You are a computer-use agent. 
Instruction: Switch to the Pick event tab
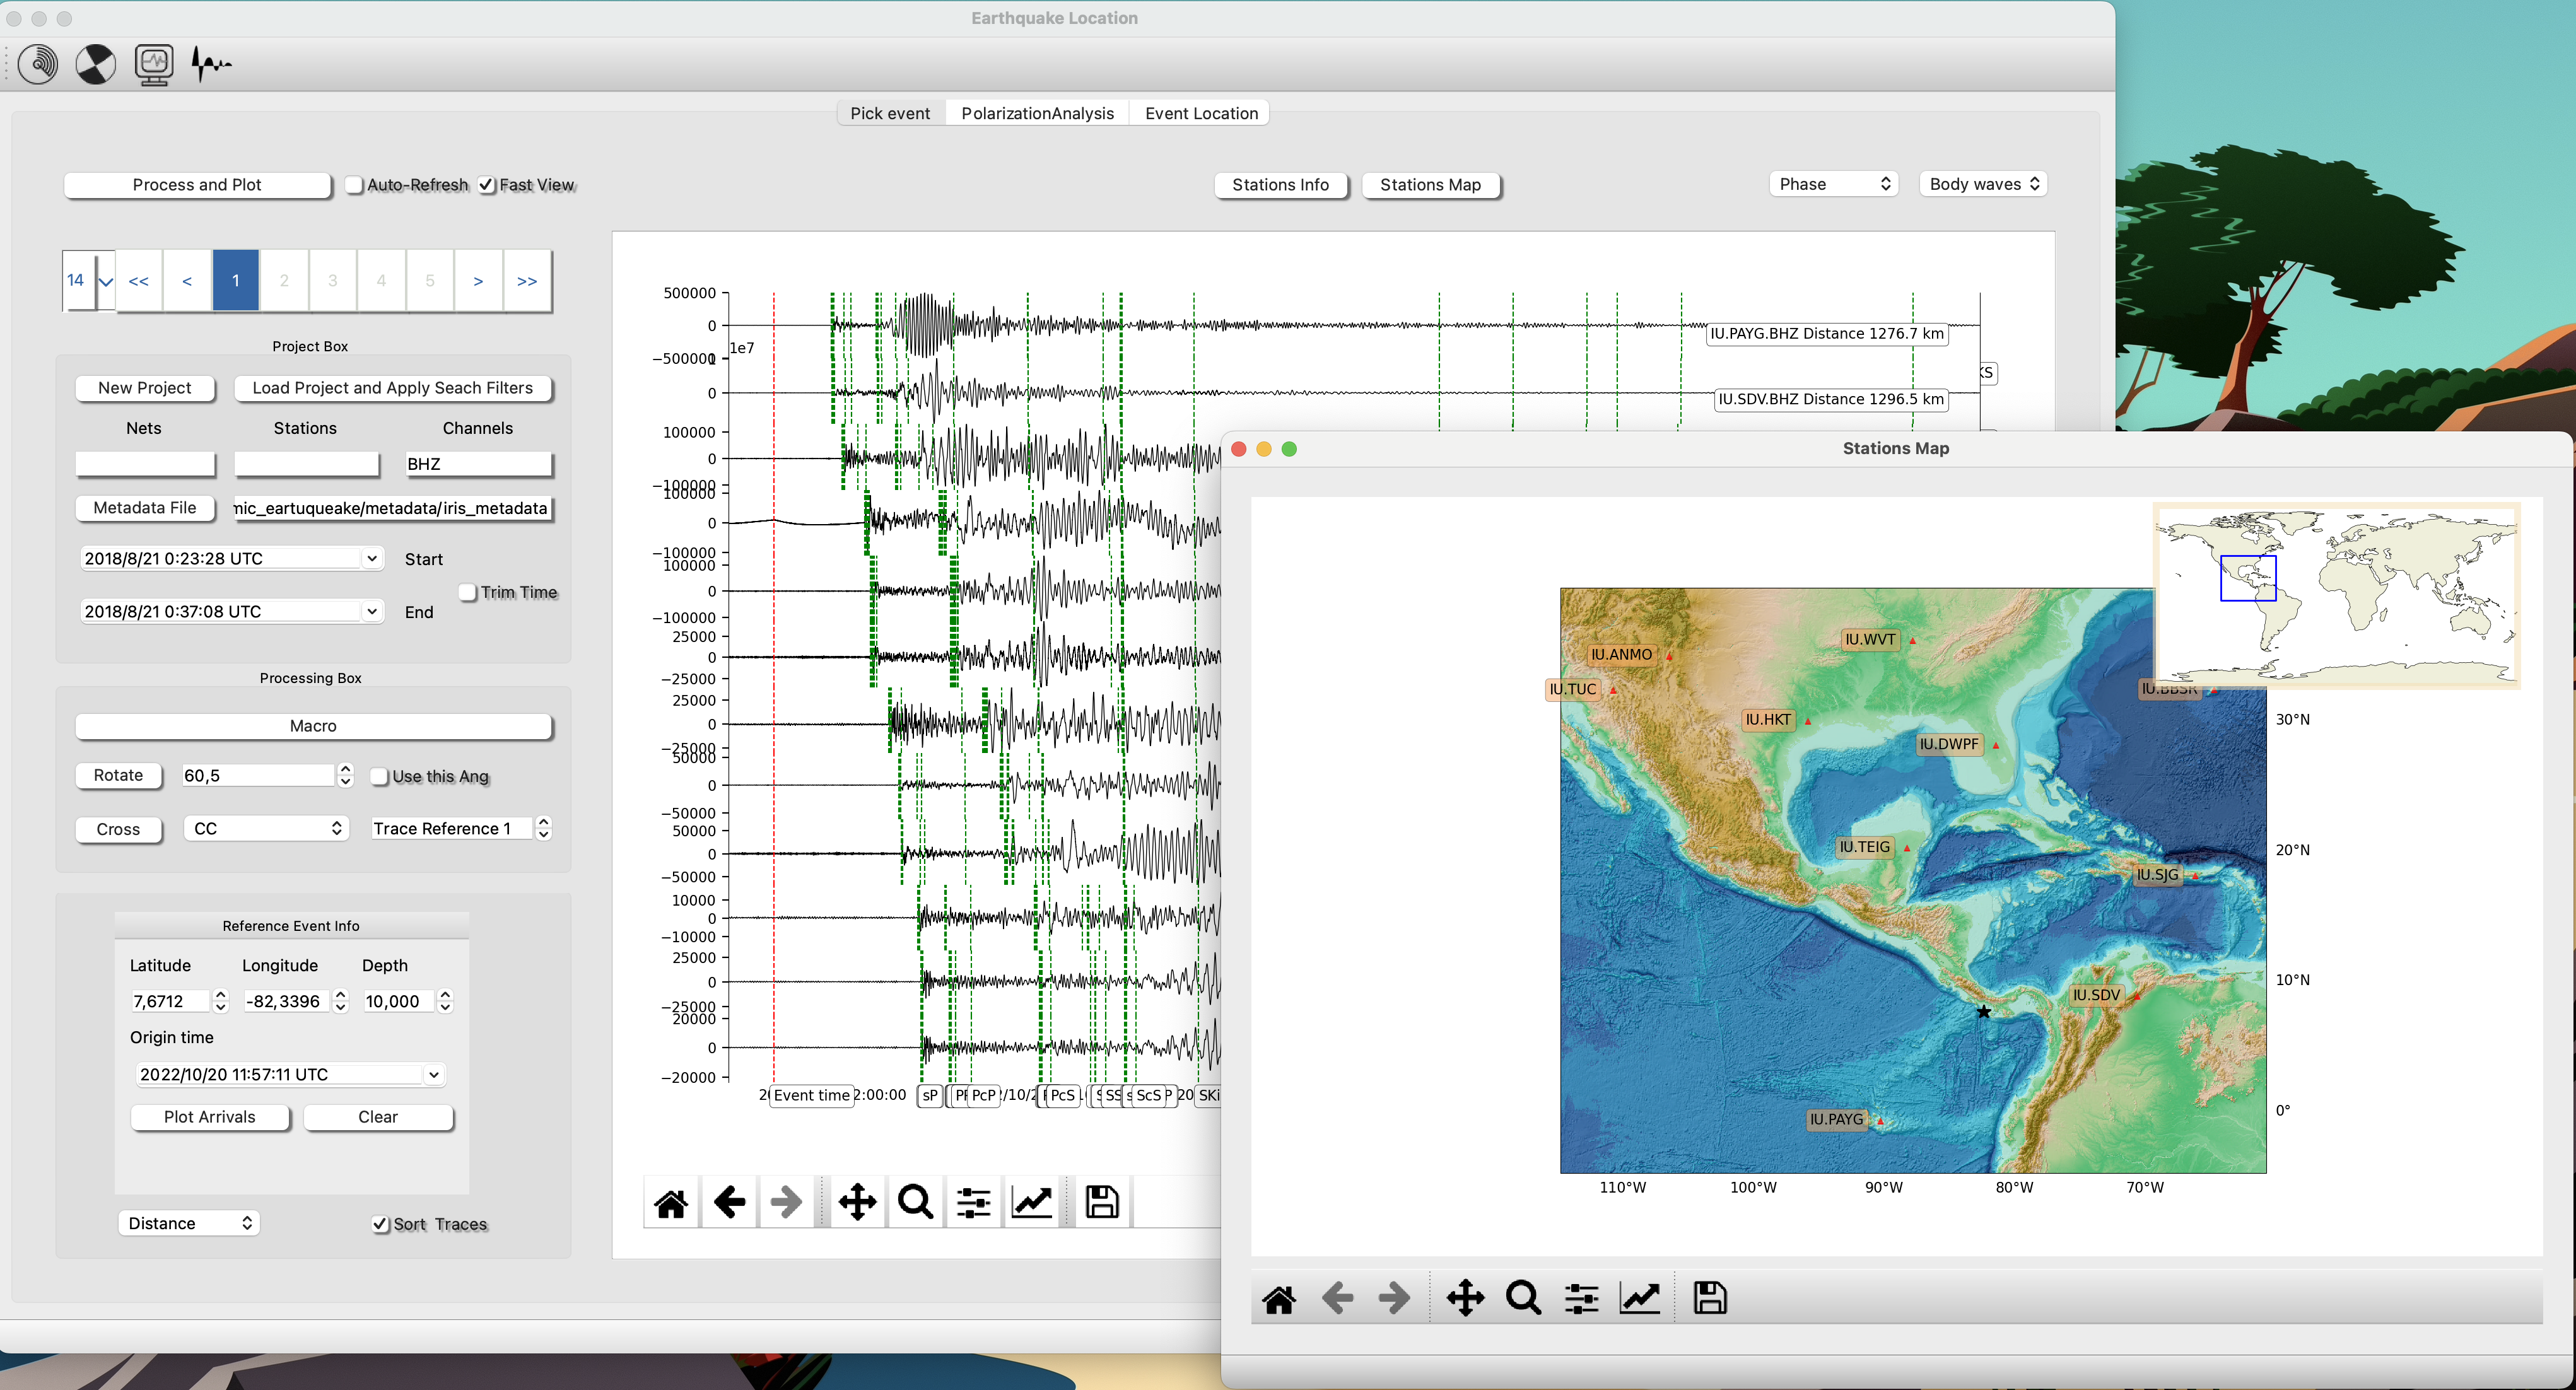pos(890,114)
